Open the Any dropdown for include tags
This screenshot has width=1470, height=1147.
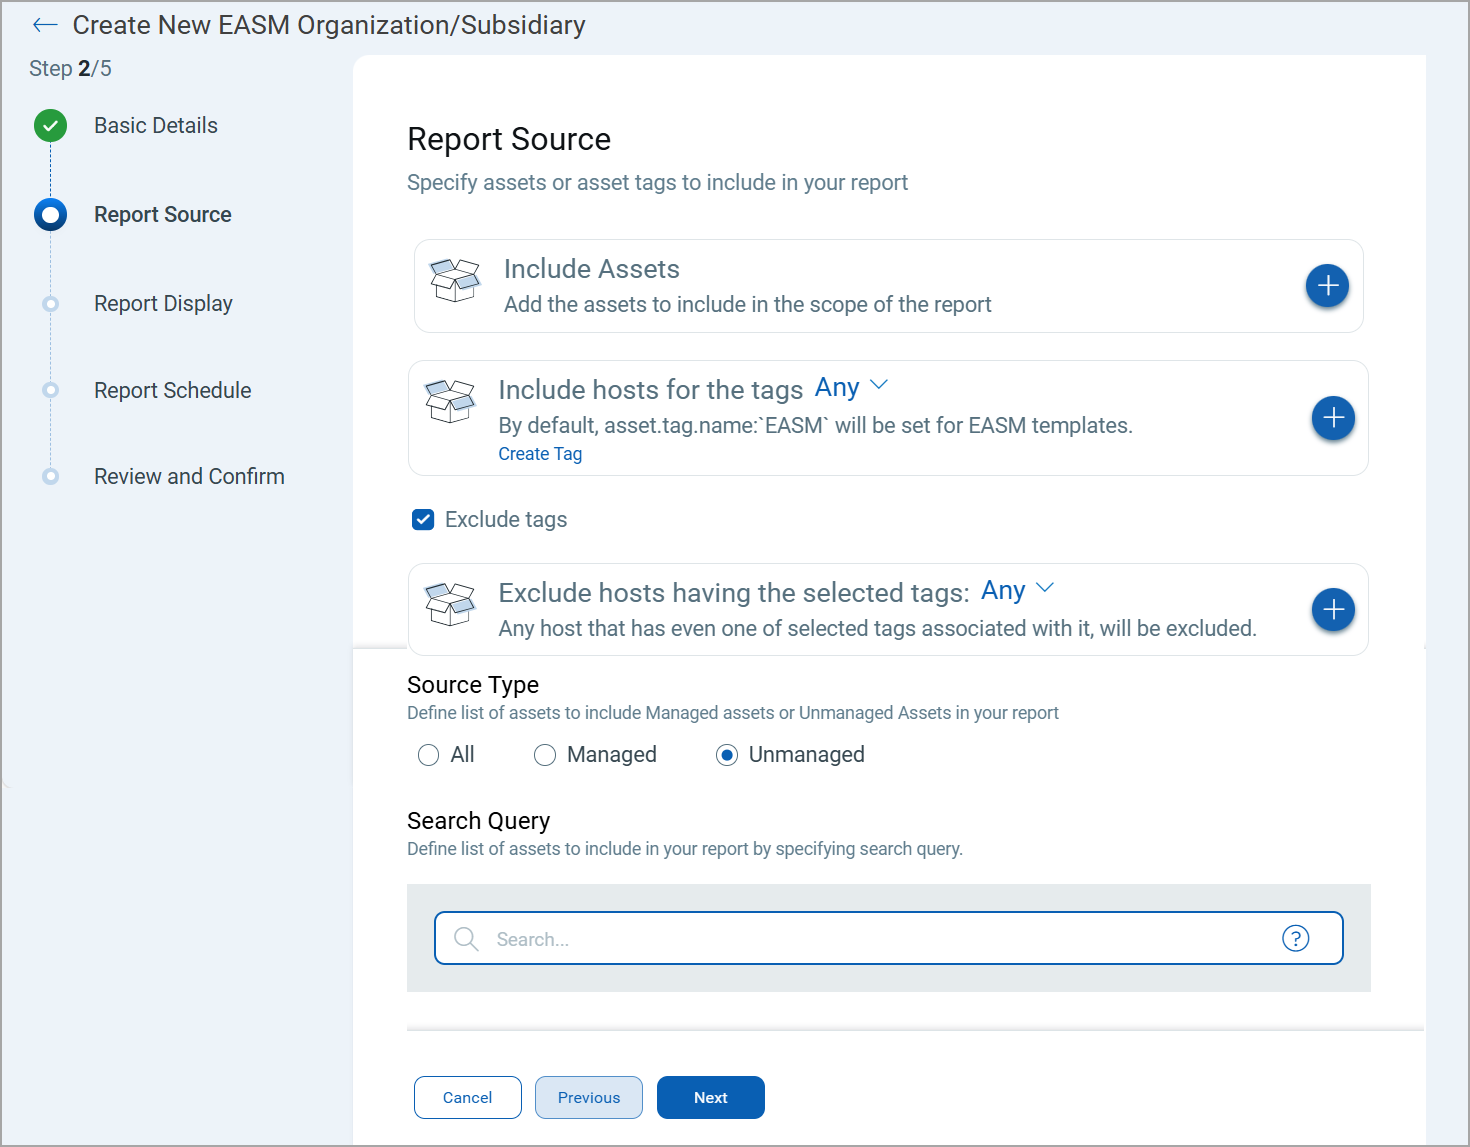click(x=851, y=387)
